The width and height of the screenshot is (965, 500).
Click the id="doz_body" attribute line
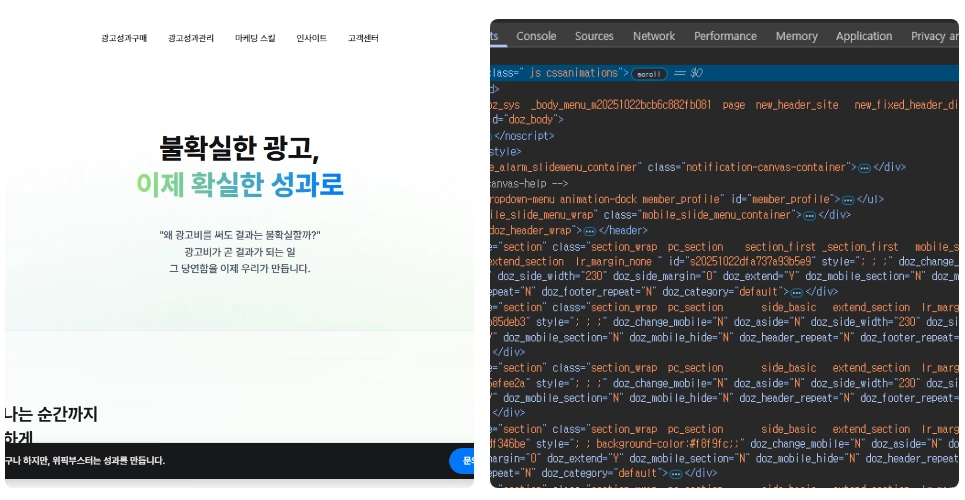click(x=527, y=119)
